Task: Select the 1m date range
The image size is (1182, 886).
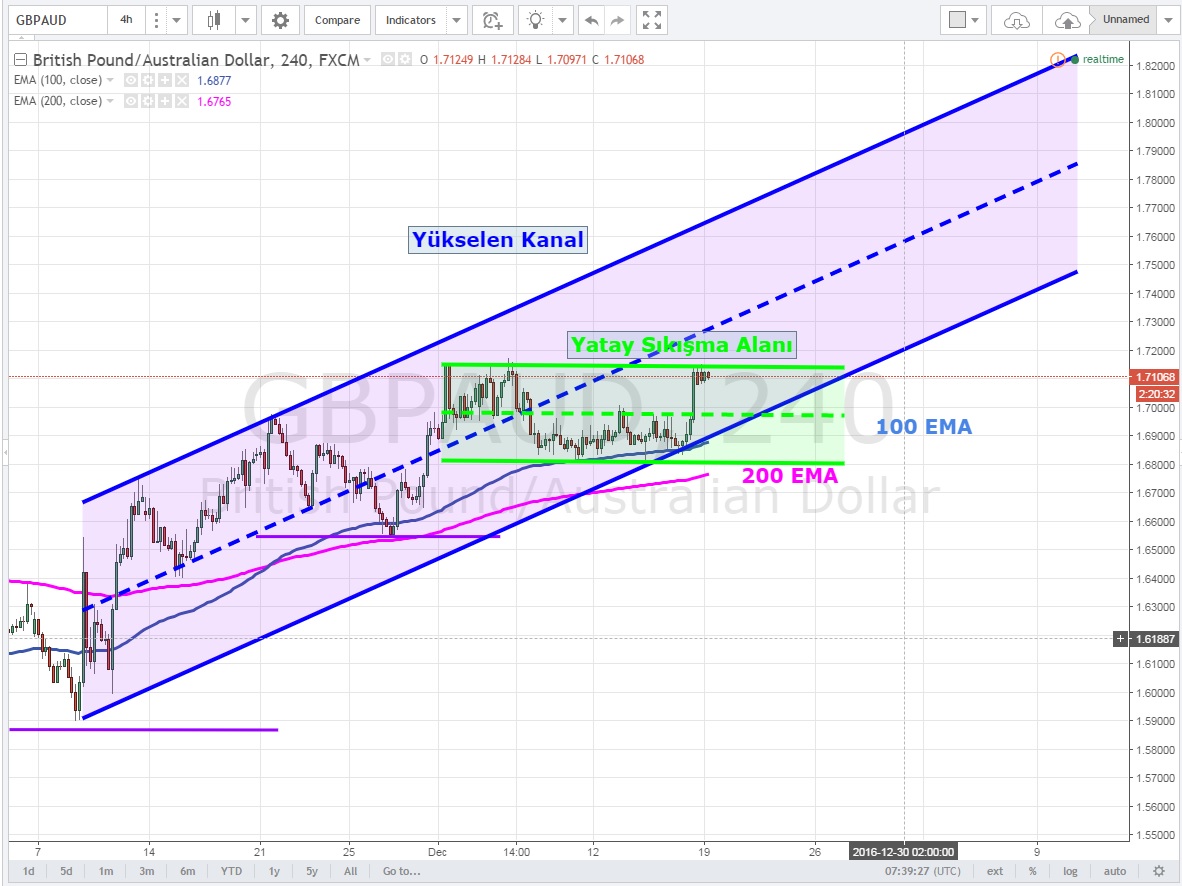Action: coord(106,871)
